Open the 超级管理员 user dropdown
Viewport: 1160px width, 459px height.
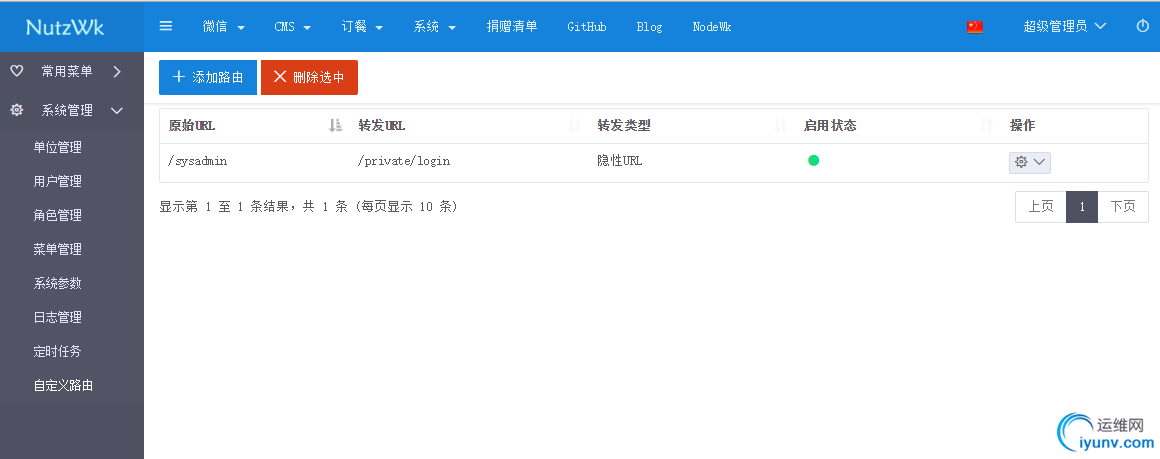click(x=1065, y=27)
